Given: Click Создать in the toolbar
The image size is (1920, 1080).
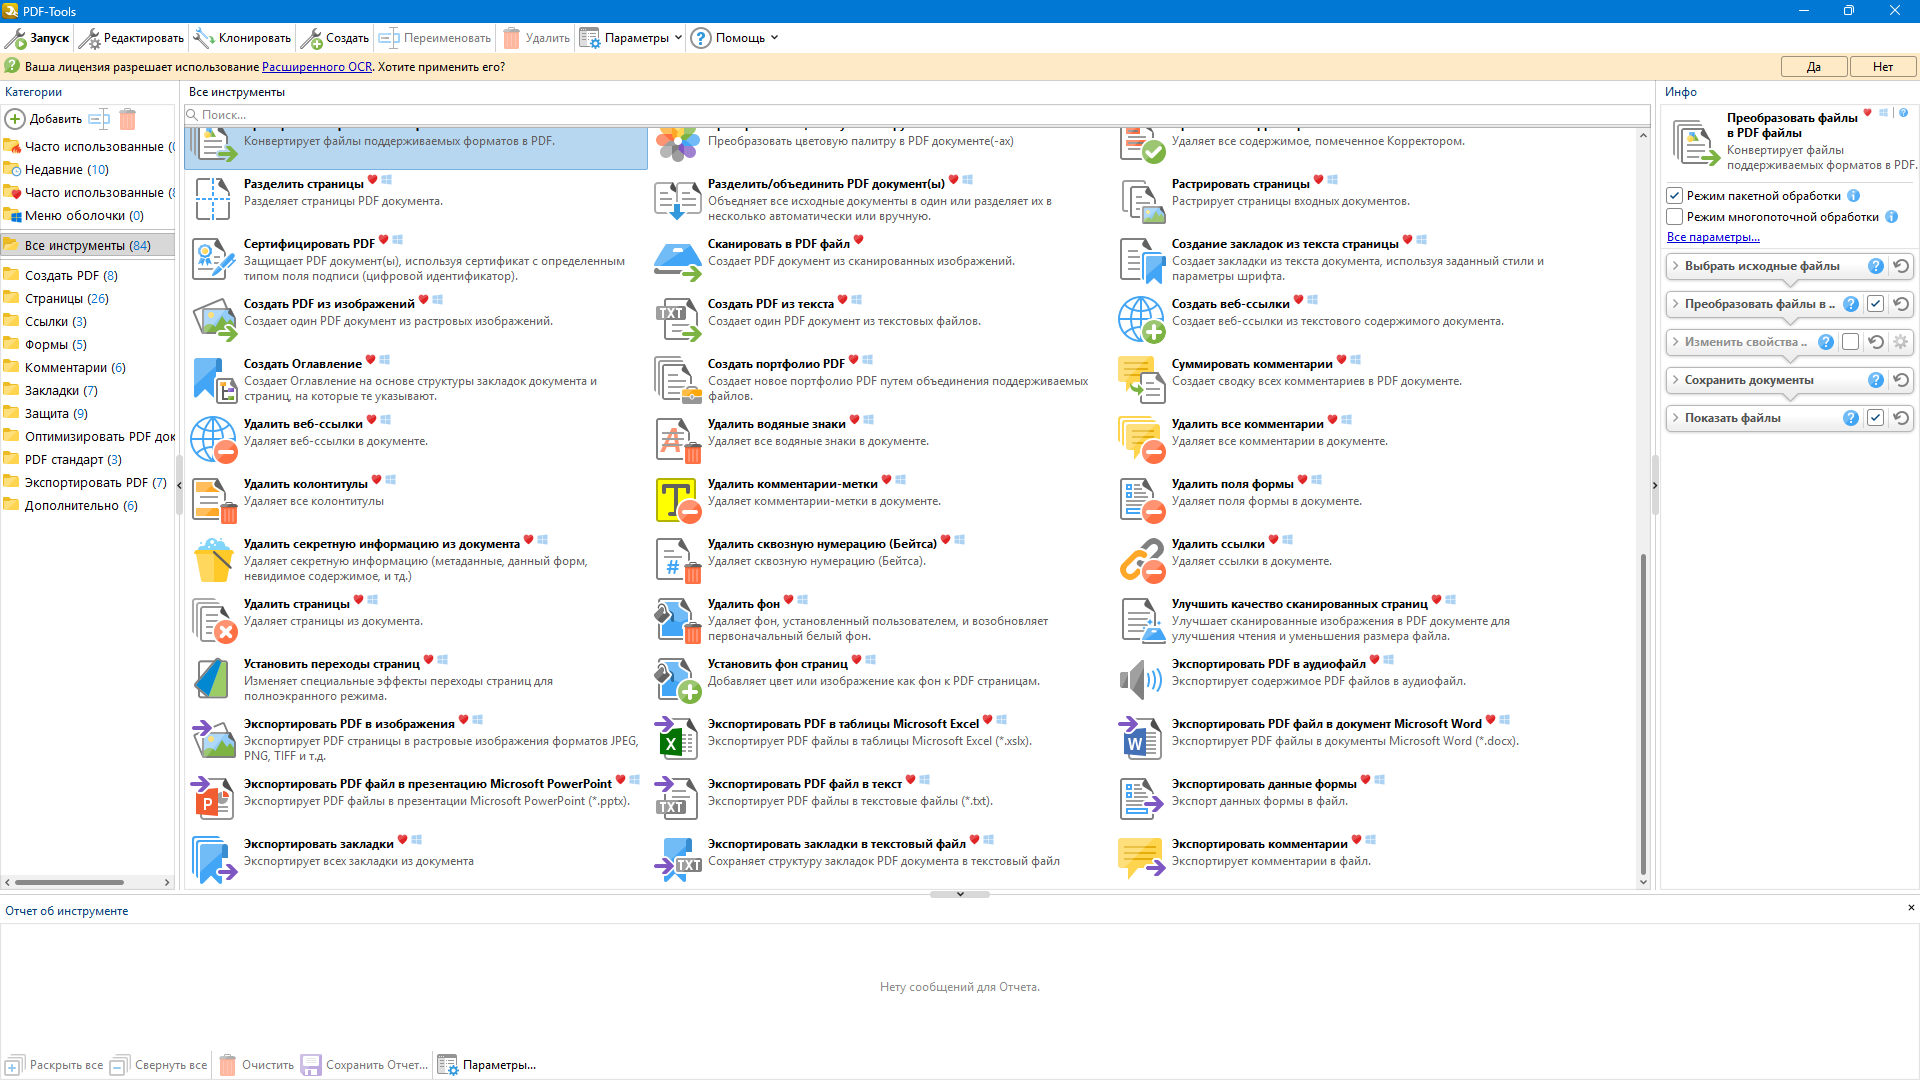Looking at the screenshot, I should tap(335, 38).
